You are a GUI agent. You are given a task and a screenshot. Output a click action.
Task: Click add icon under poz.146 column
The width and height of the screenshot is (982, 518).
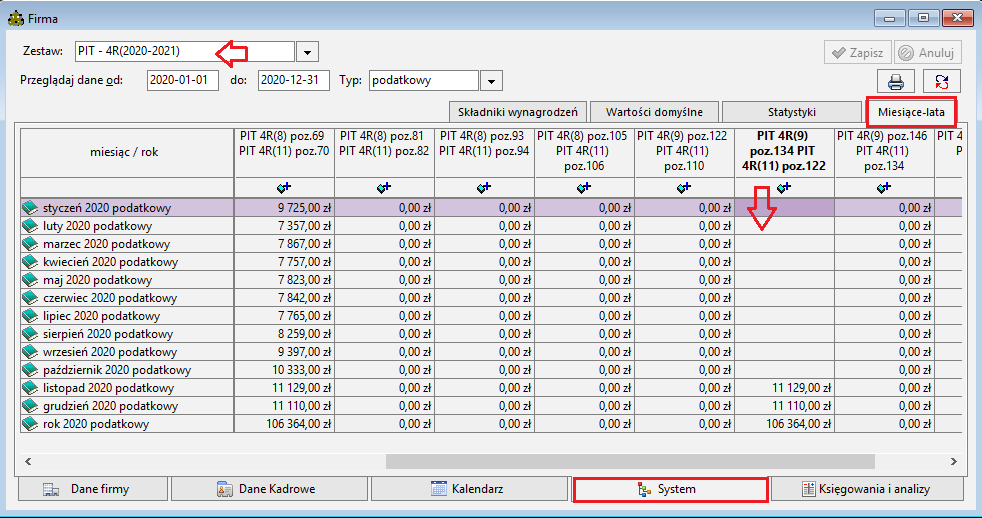click(884, 187)
